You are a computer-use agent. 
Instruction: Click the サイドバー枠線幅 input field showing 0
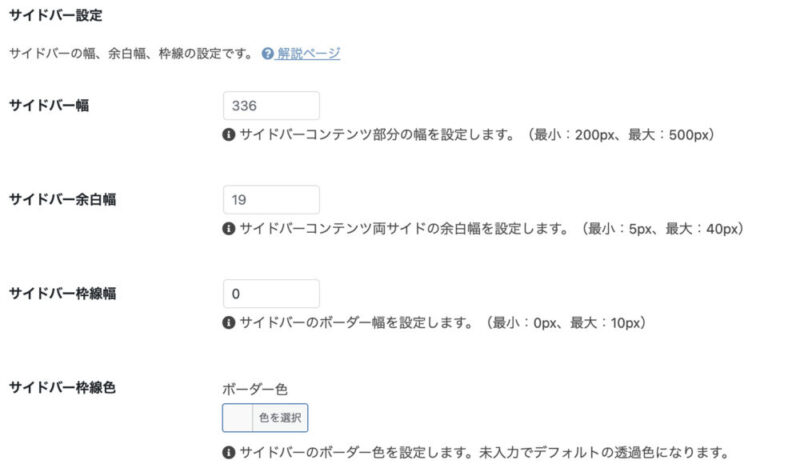click(x=271, y=293)
